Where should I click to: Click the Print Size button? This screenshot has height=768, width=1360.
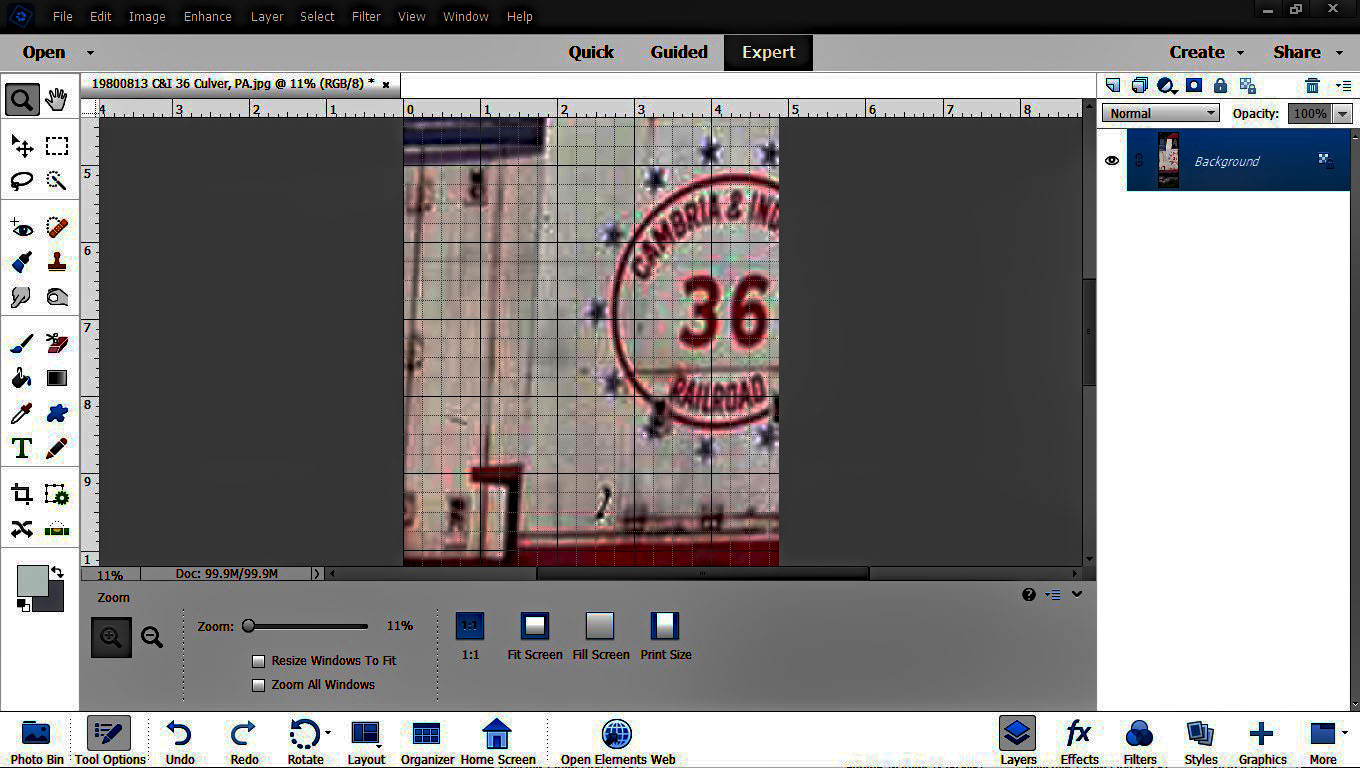click(665, 626)
